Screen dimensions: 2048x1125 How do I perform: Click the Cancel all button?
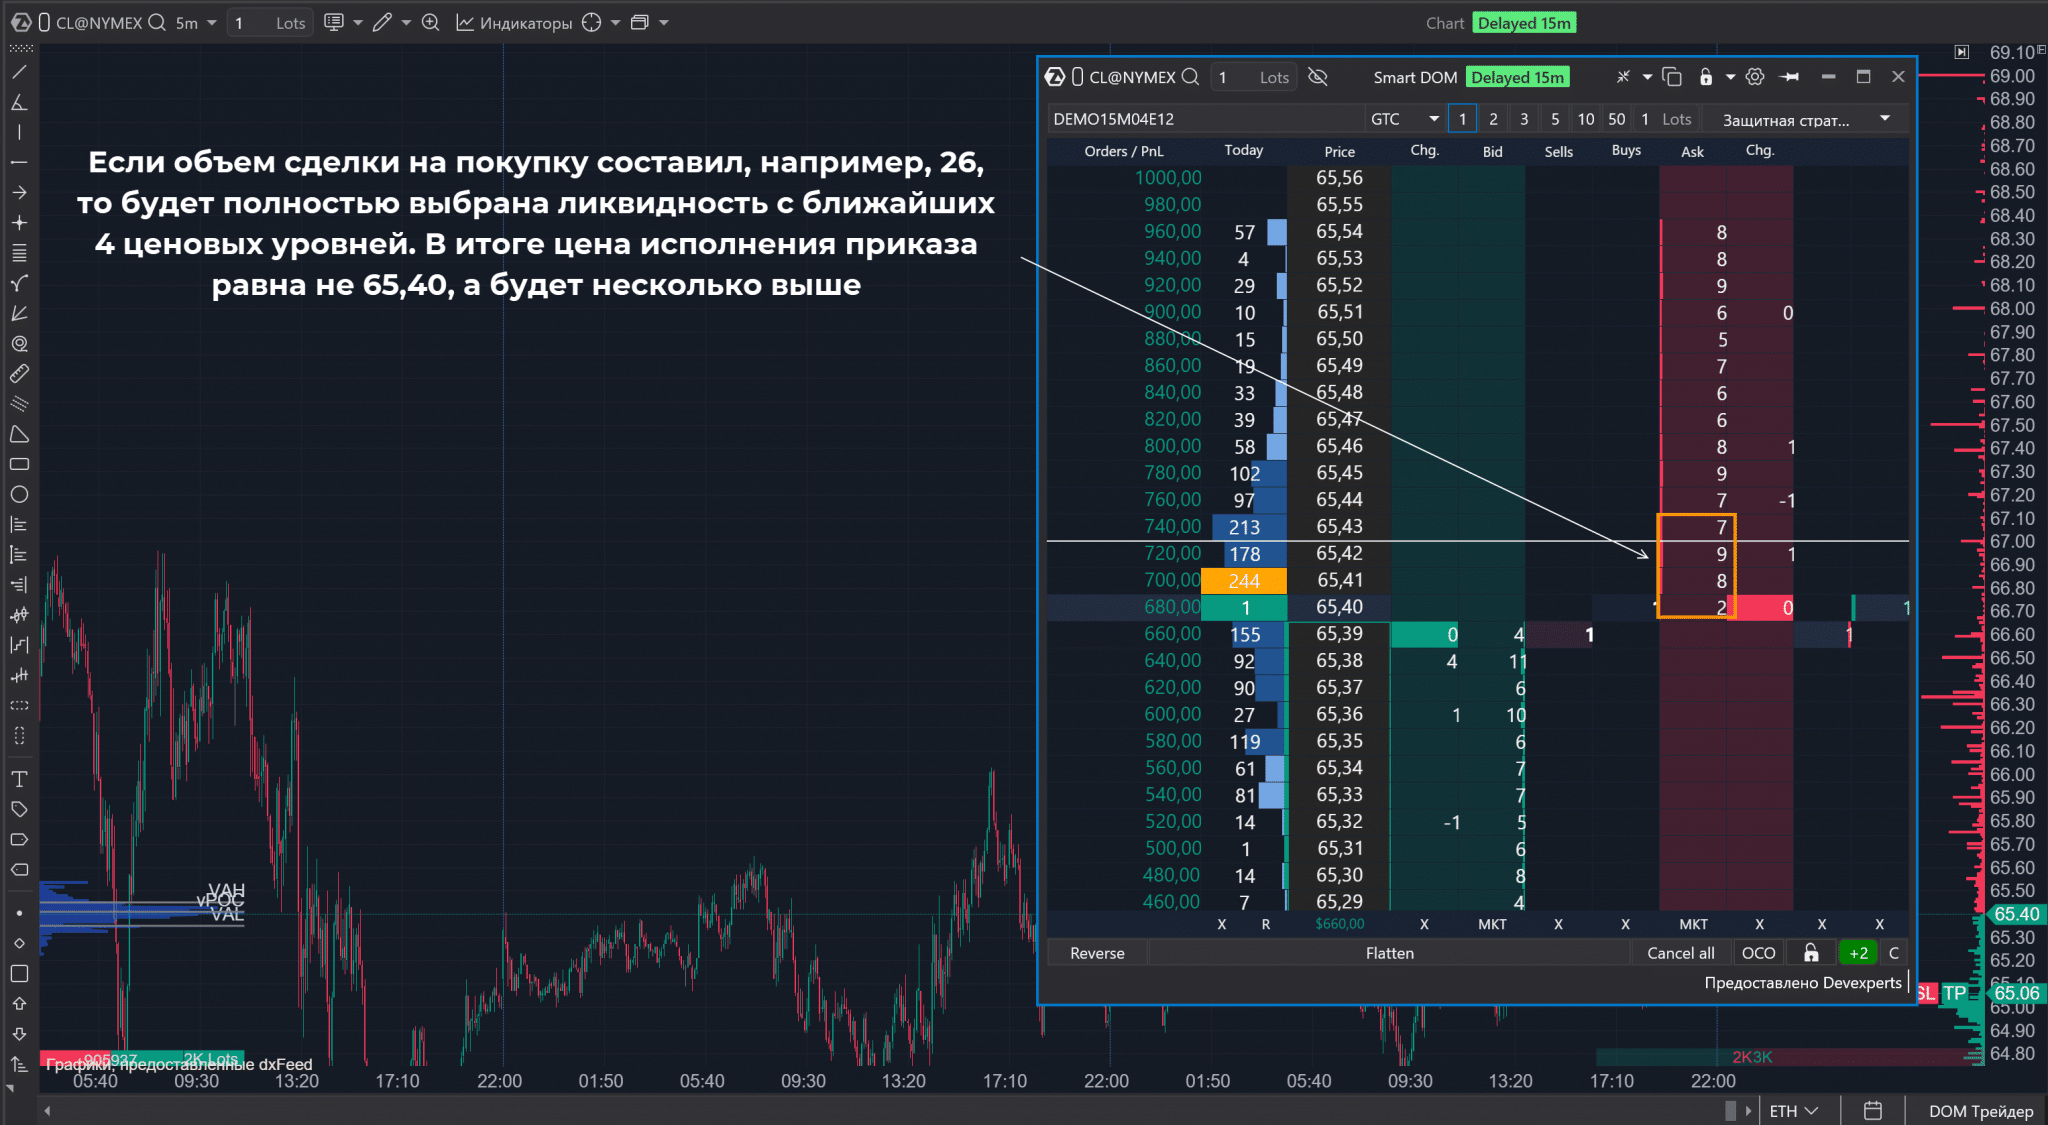pyautogui.click(x=1680, y=953)
